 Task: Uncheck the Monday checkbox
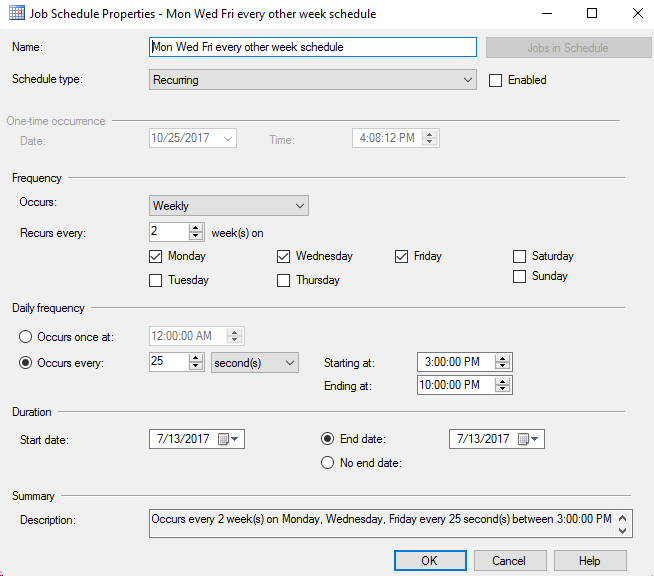(x=155, y=256)
